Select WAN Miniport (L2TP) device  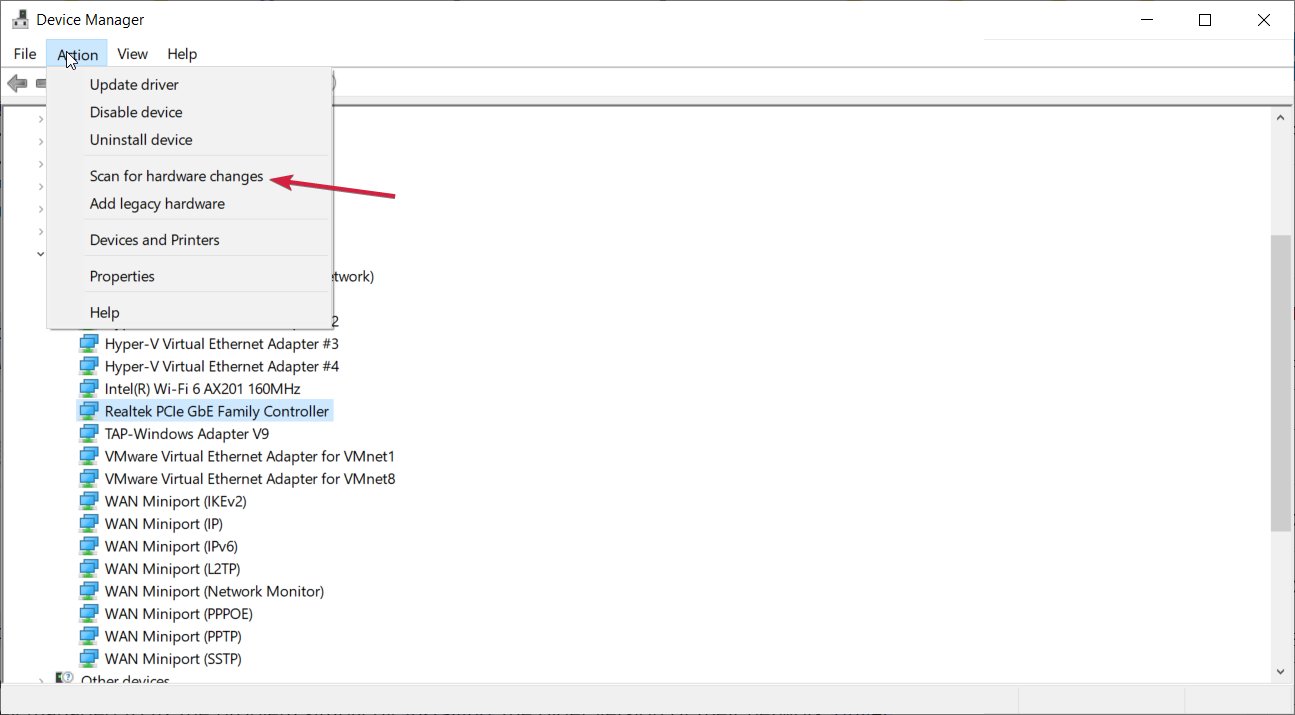172,568
